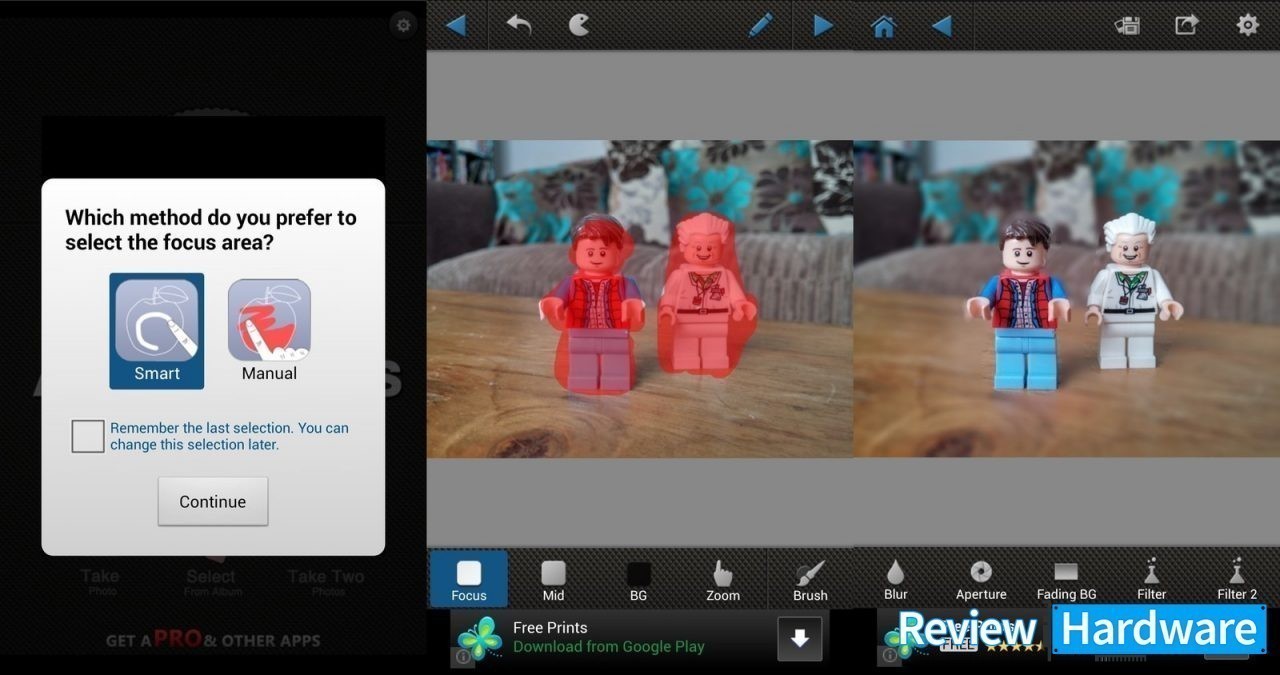Open the GET A PRO & OTHER APPS link

click(213, 640)
